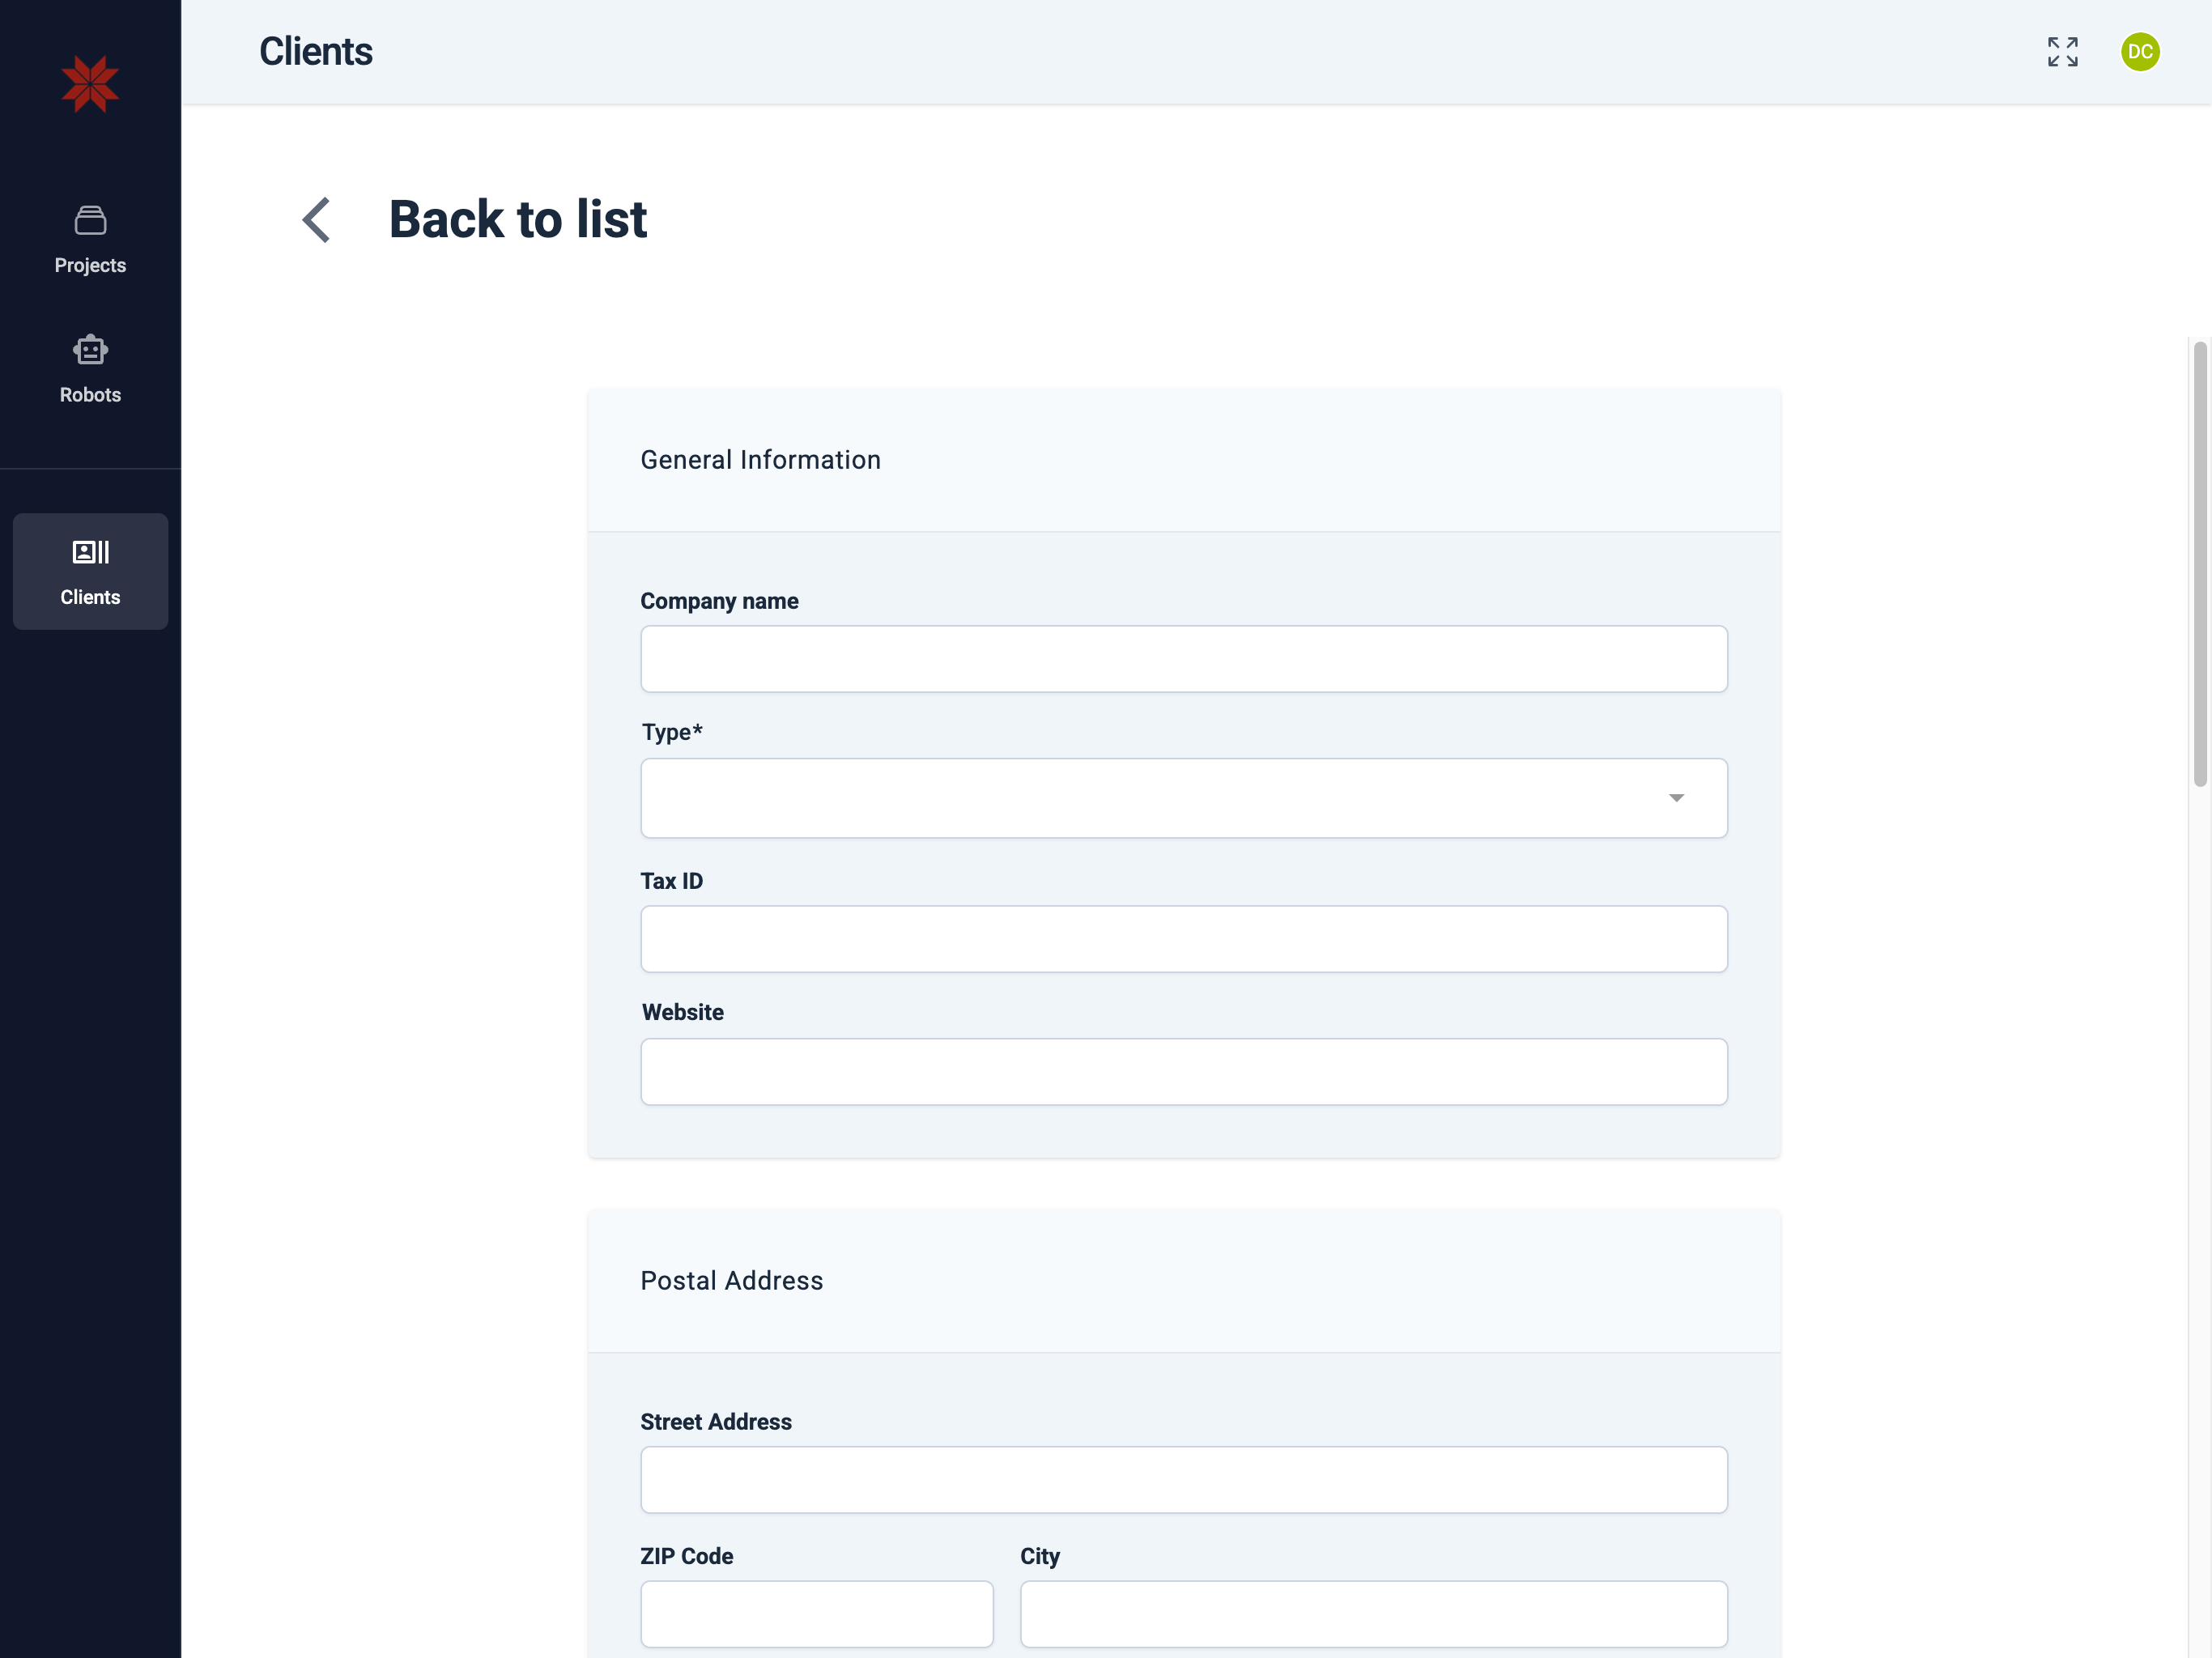Viewport: 2212px width, 1658px height.
Task: Open the DC user avatar menu
Action: [2140, 52]
